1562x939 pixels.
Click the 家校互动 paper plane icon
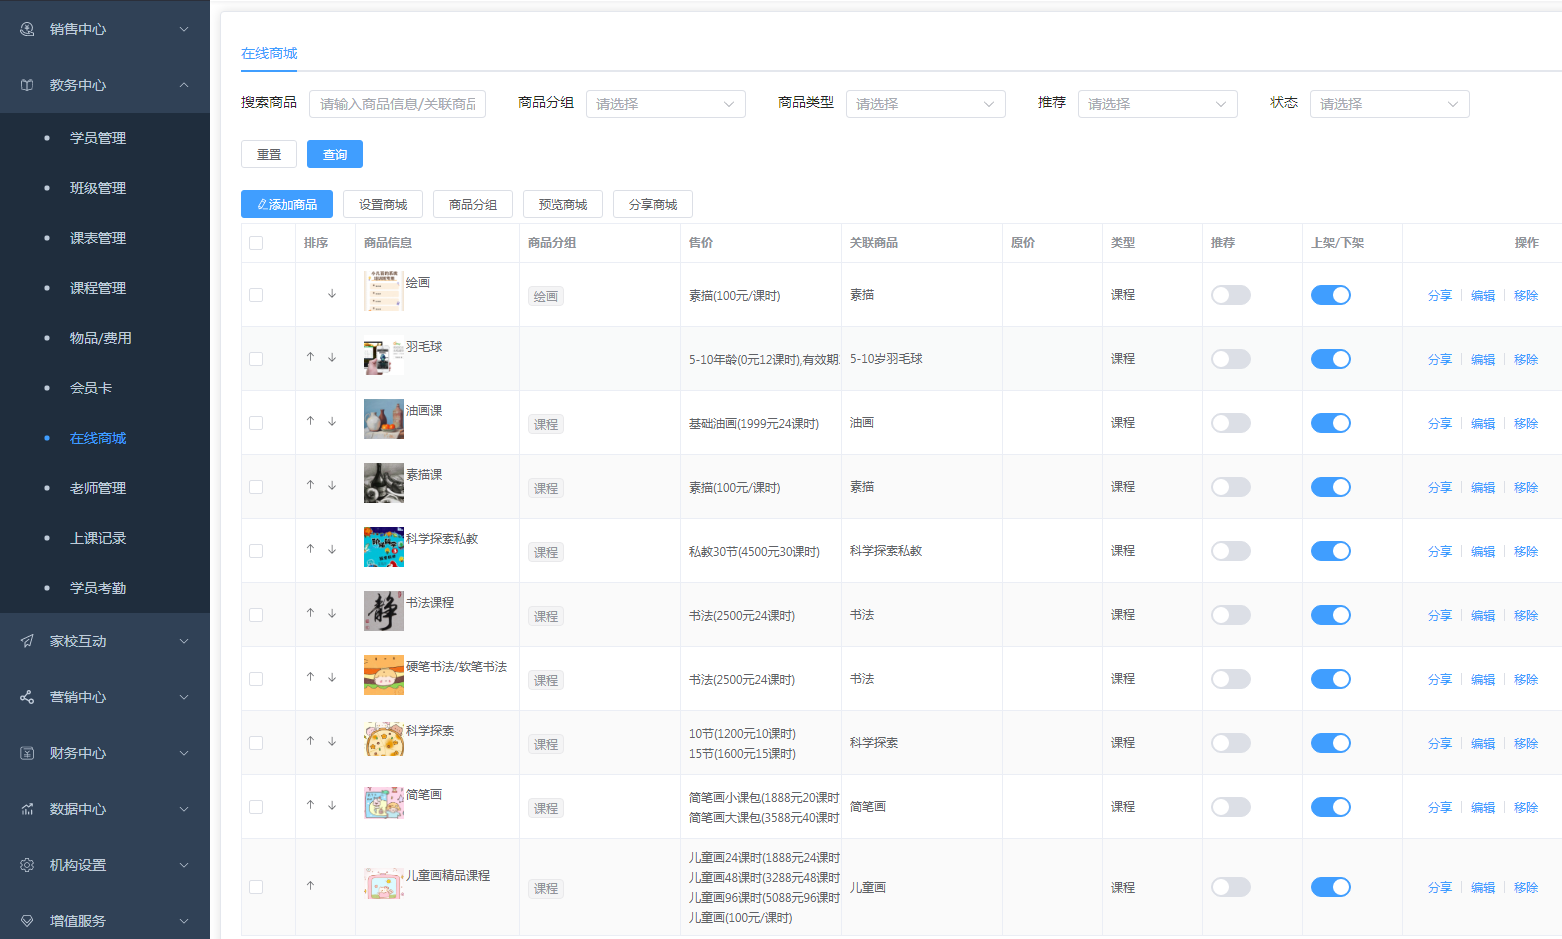point(27,641)
